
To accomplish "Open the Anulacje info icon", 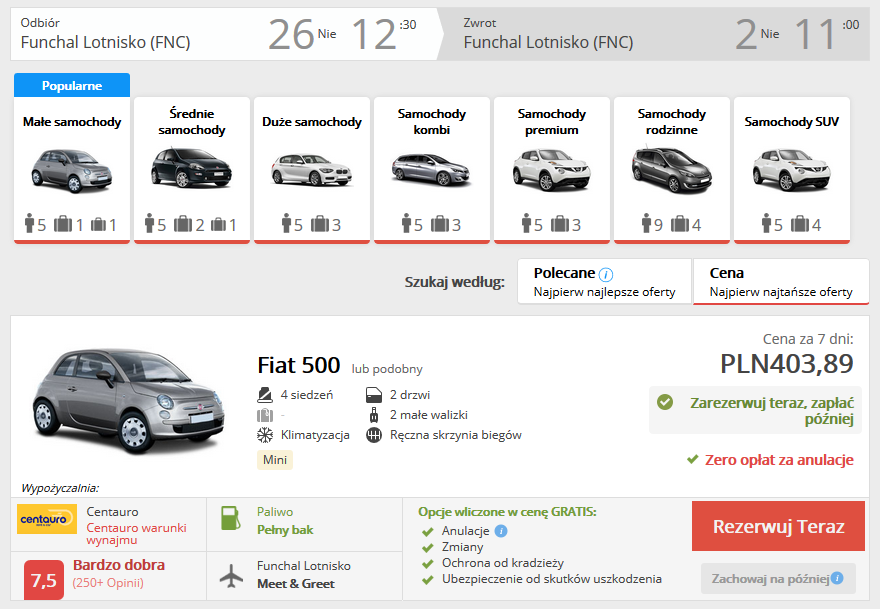I will [x=501, y=530].
